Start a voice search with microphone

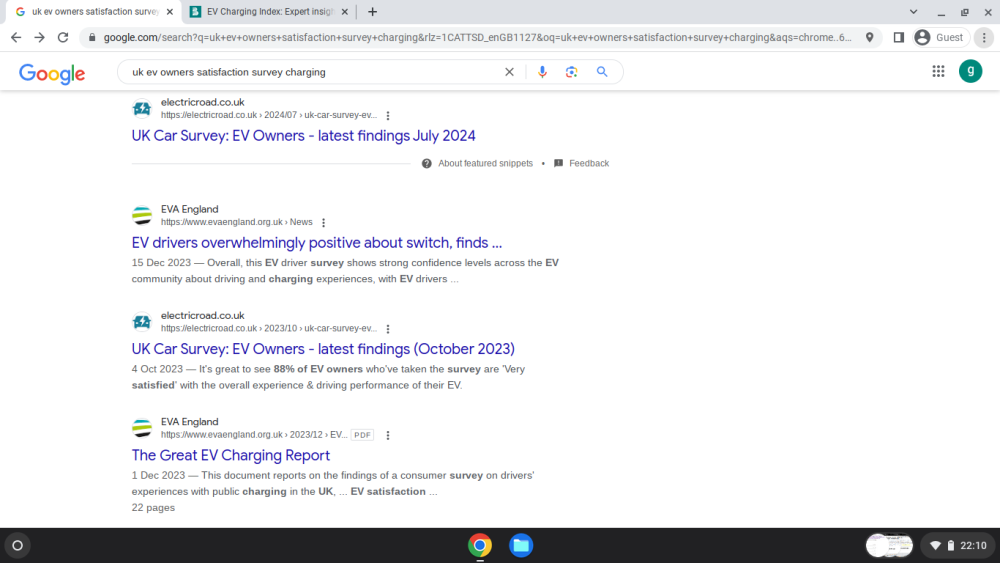(542, 72)
